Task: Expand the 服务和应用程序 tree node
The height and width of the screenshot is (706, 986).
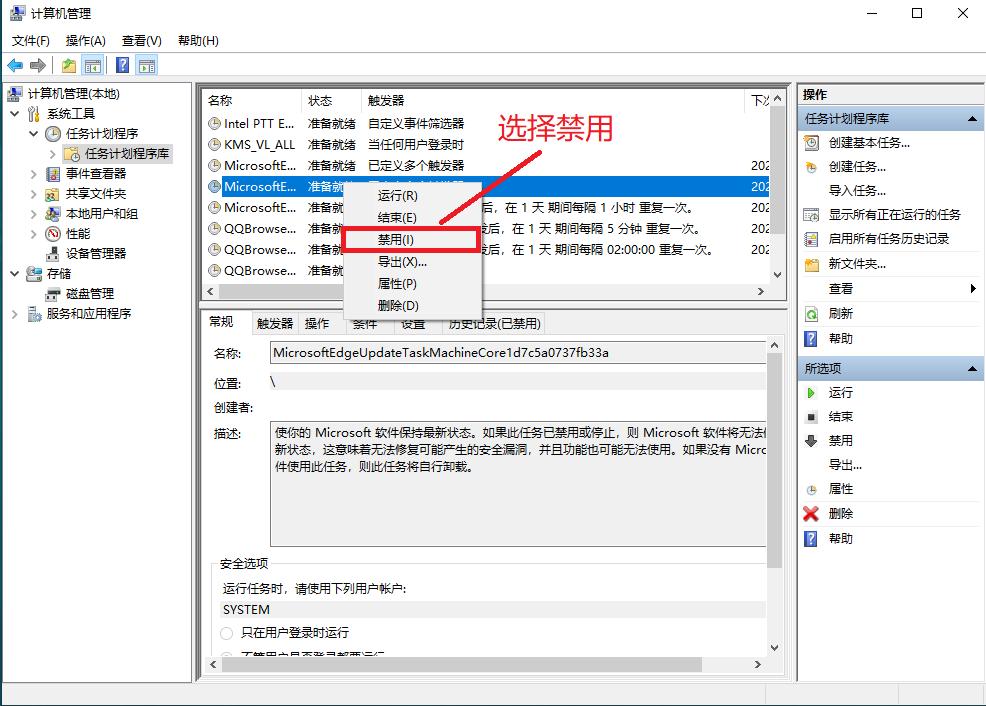Action: point(17,313)
